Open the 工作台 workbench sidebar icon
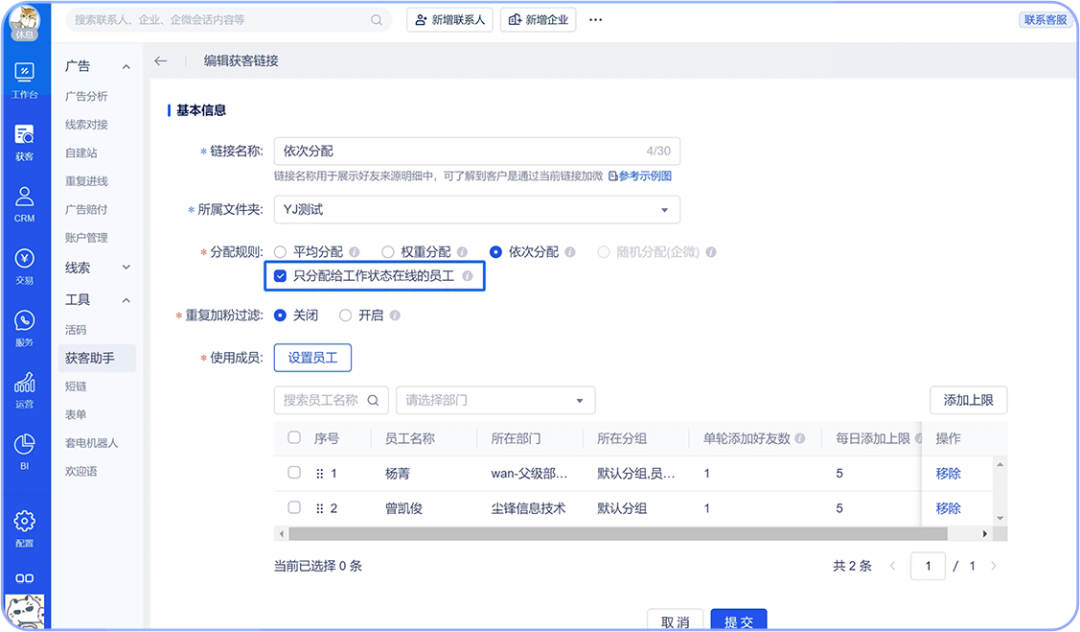This screenshot has height=632, width=1080. 24,80
